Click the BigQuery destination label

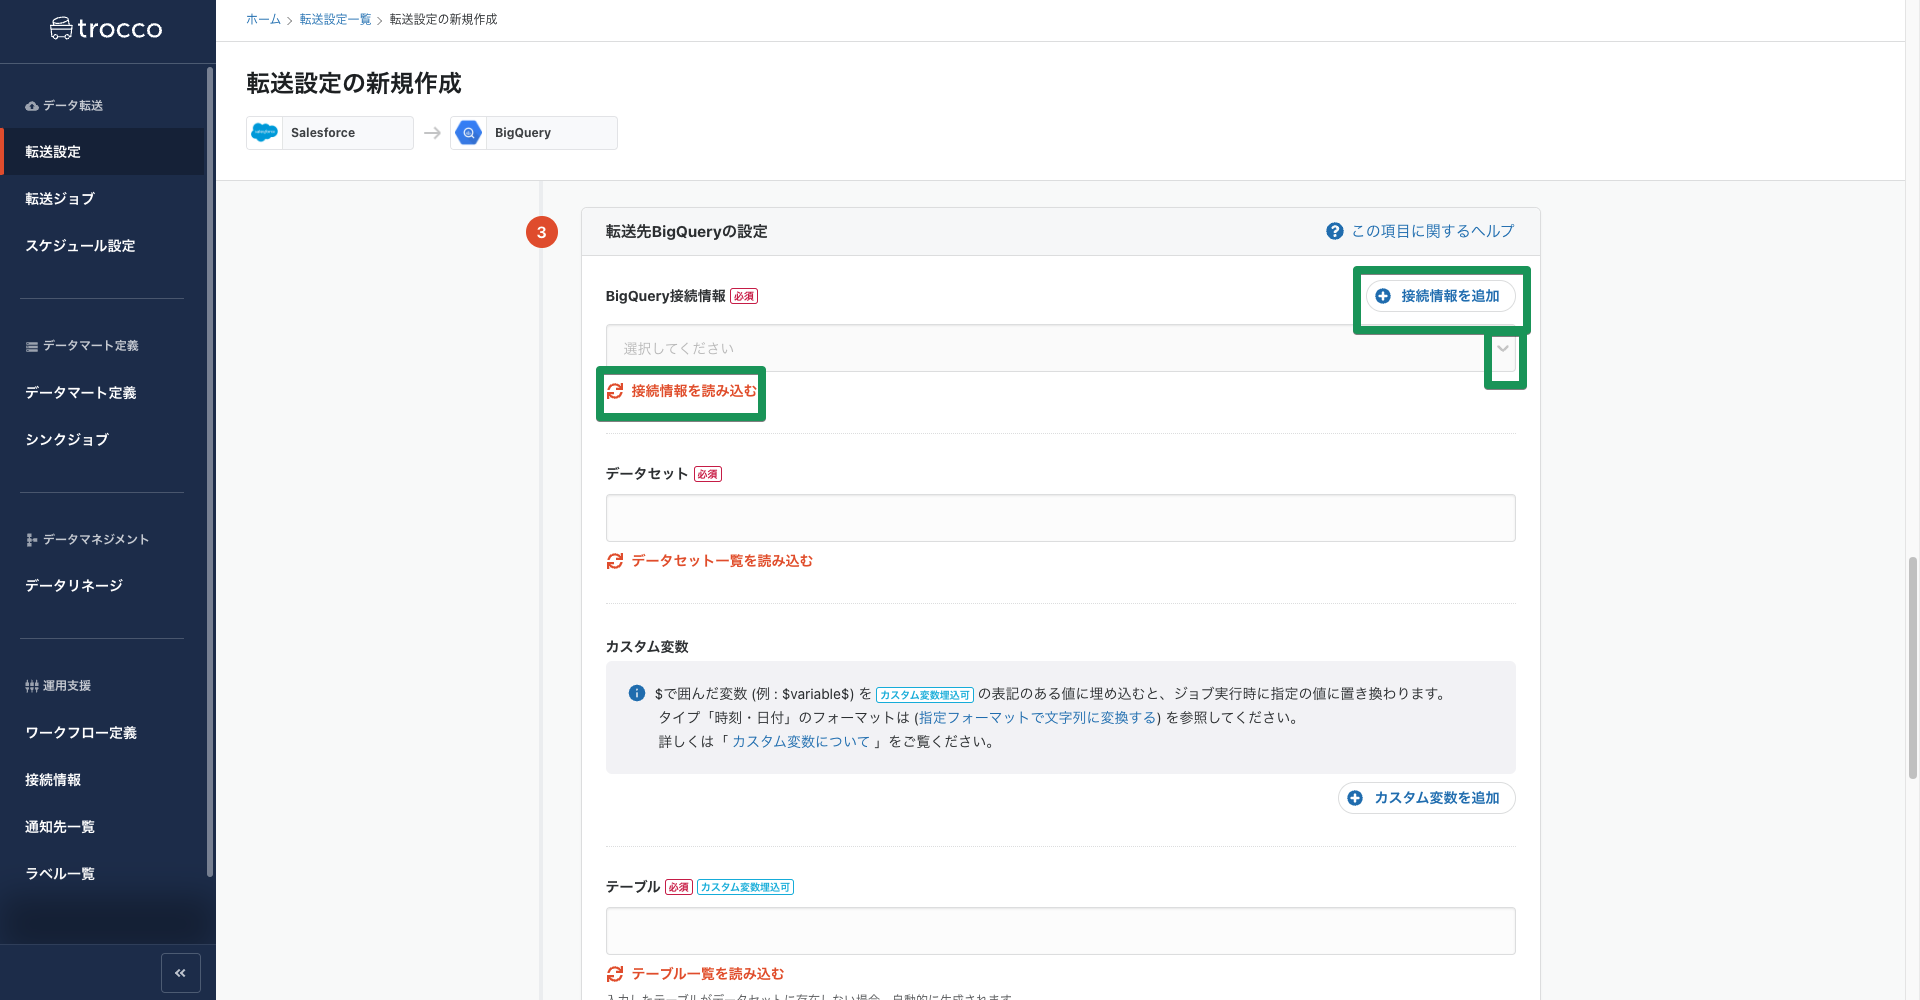pyautogui.click(x=523, y=133)
